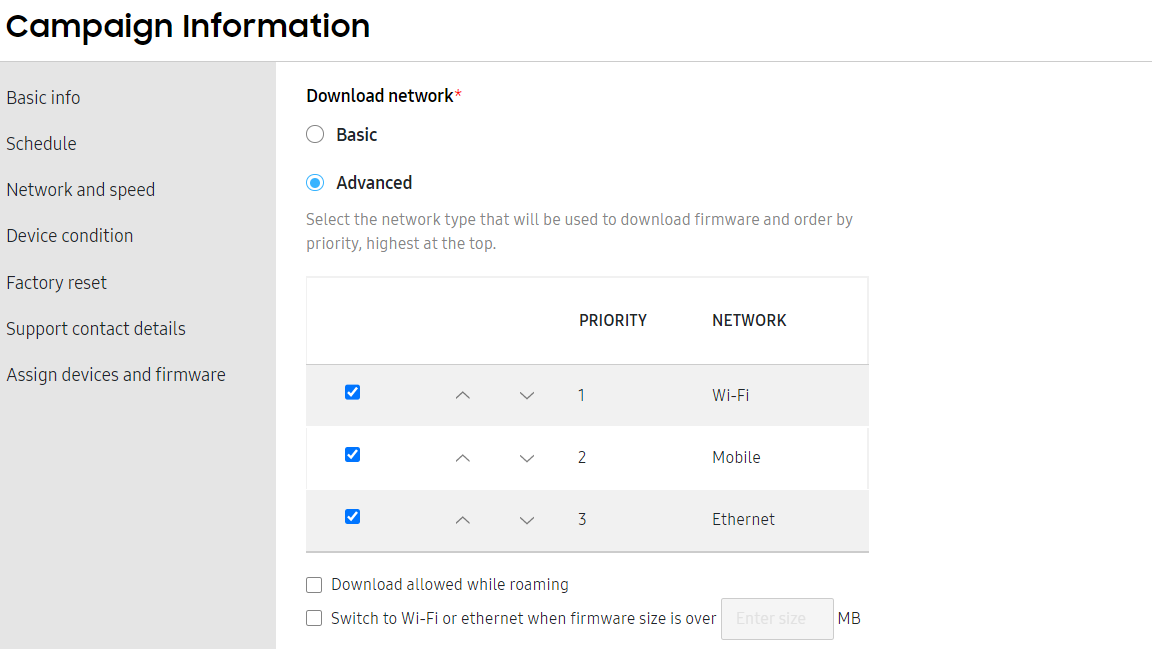Move Ethernet up in priority

462,520
